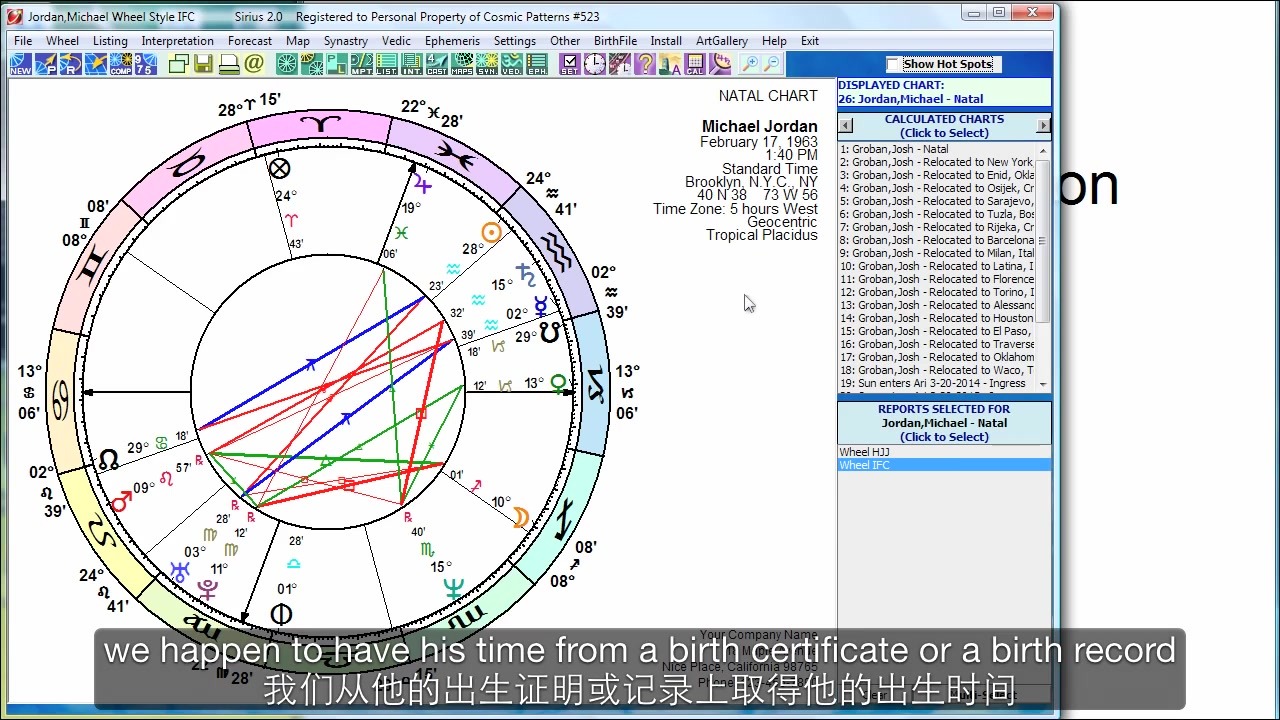Open the Interpretation menu

point(177,41)
